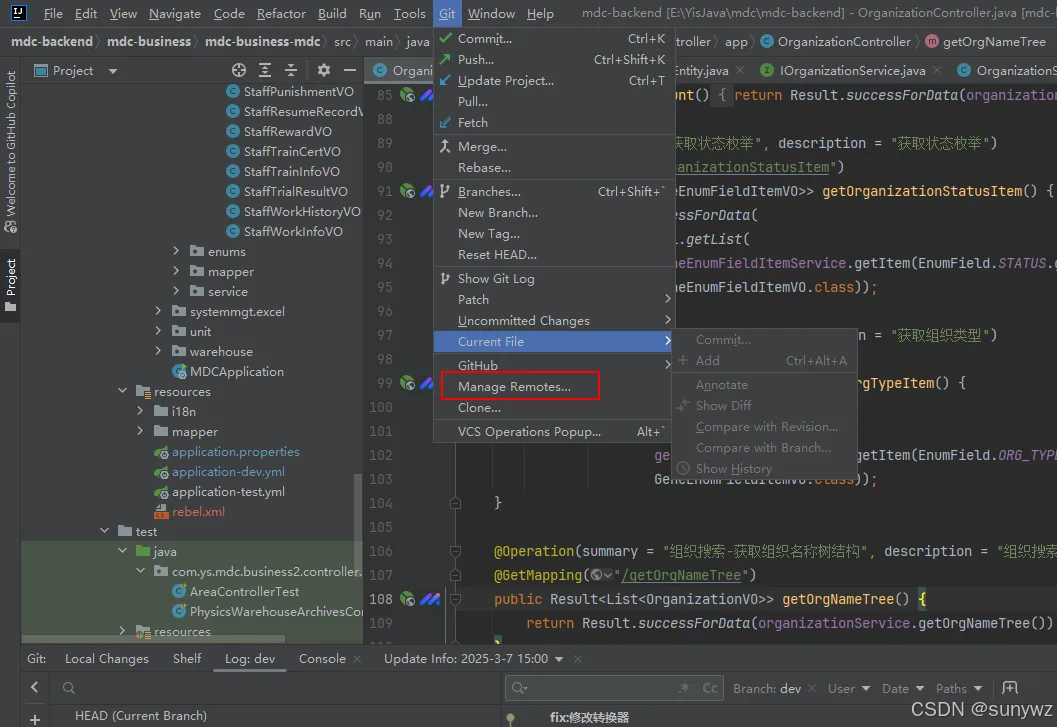Click the IntelliJ IDEA logo icon
Image resolution: width=1057 pixels, height=727 pixels.
[x=18, y=12]
